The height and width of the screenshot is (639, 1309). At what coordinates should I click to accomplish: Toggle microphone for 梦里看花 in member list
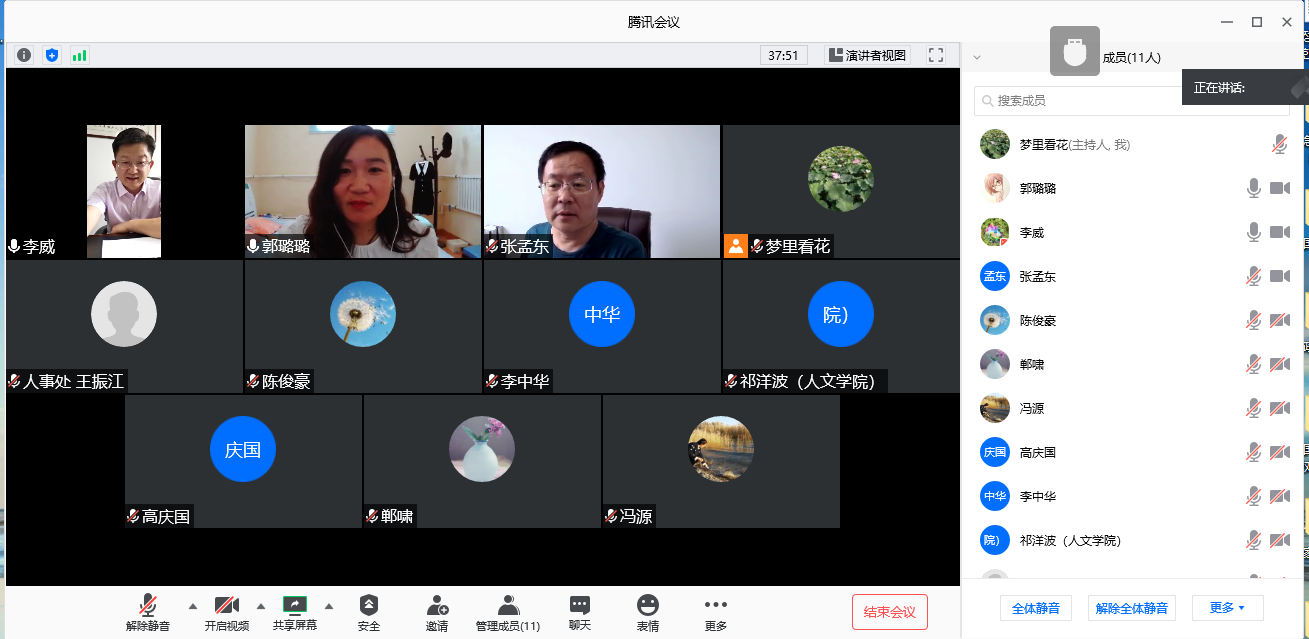(1279, 145)
